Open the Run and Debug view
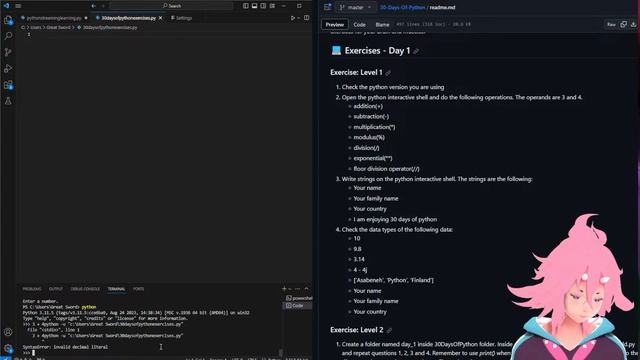Viewport: 640px width, 360px height. [x=8, y=69]
